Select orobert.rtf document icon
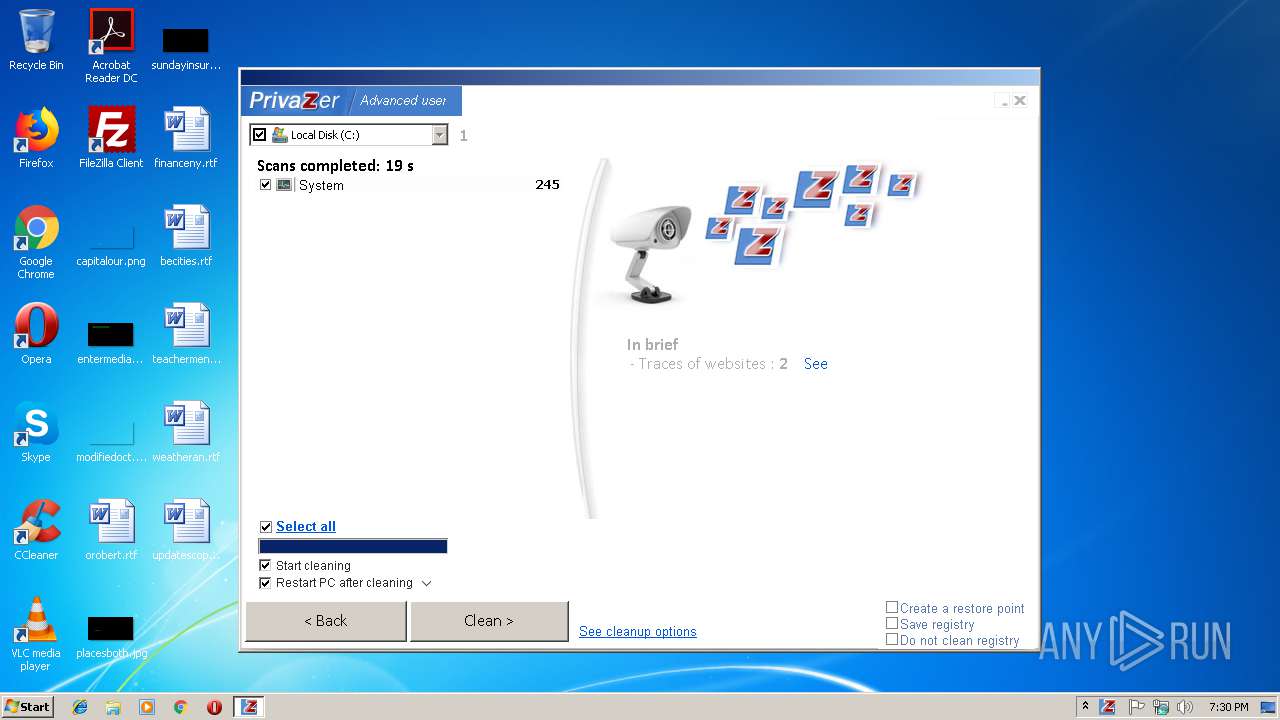The image size is (1280, 720). coord(111,530)
